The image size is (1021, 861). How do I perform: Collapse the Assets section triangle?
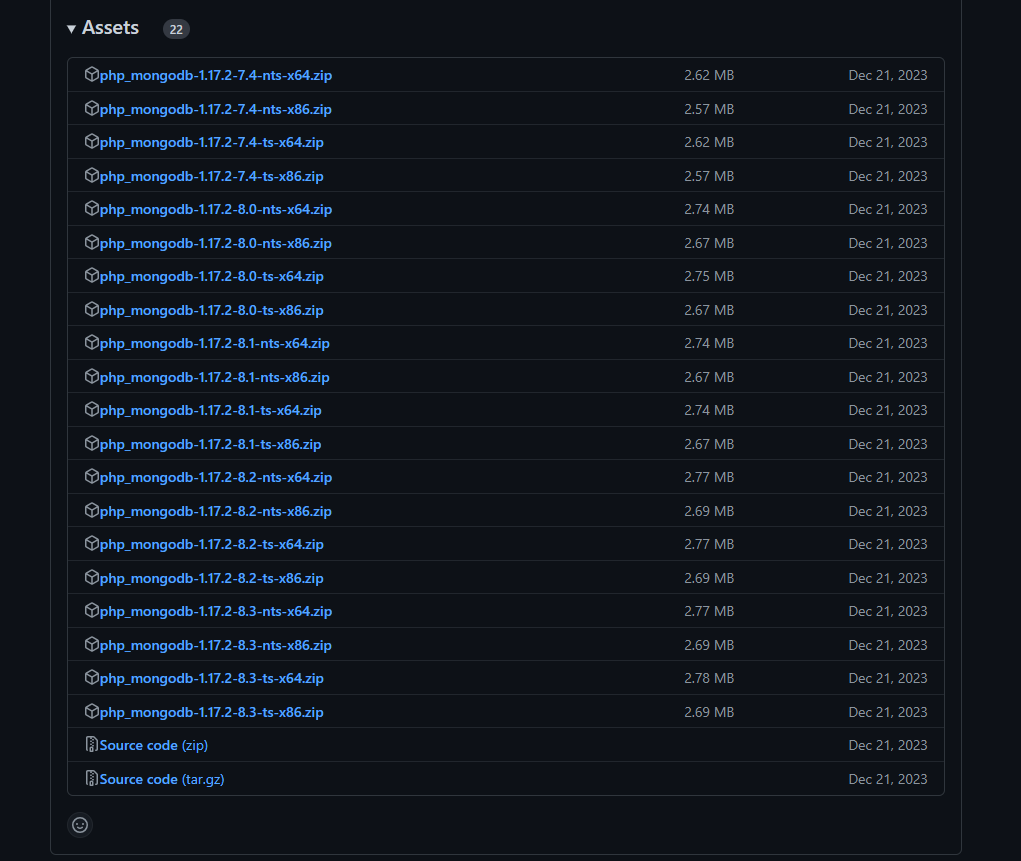pos(72,29)
